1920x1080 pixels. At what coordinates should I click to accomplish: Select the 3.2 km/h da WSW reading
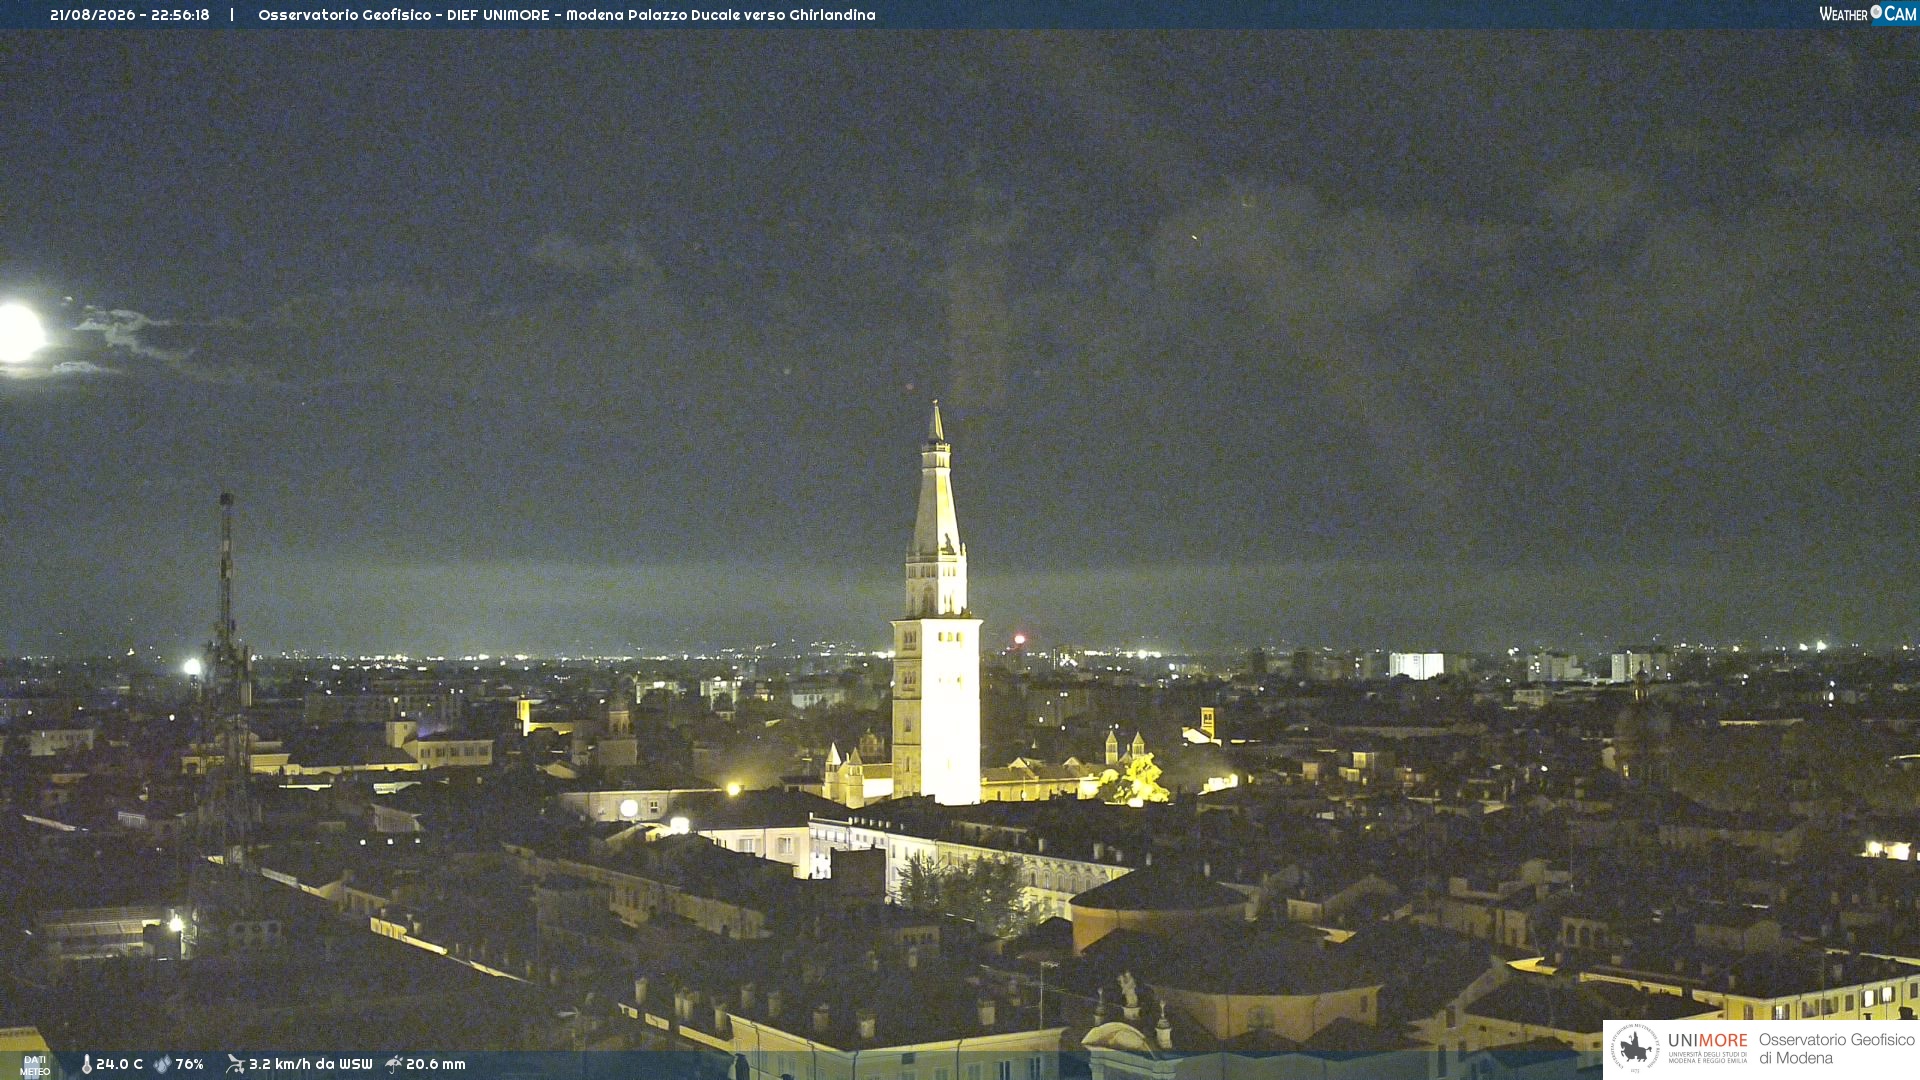coord(310,1064)
